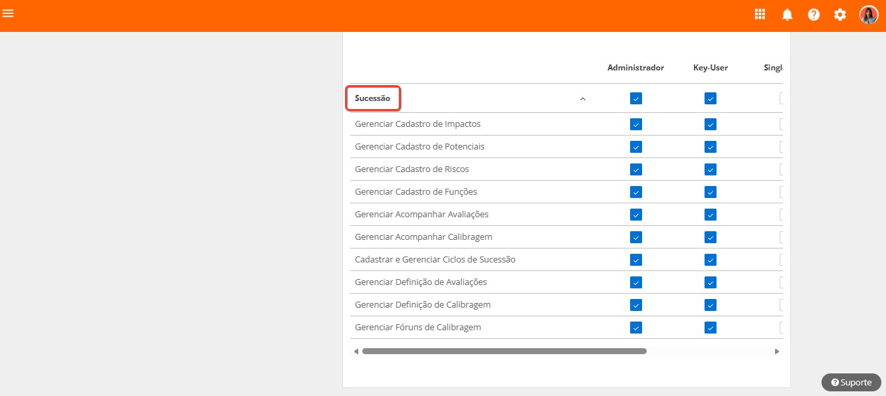
Task: Open the apps grid launcher
Action: tap(760, 15)
